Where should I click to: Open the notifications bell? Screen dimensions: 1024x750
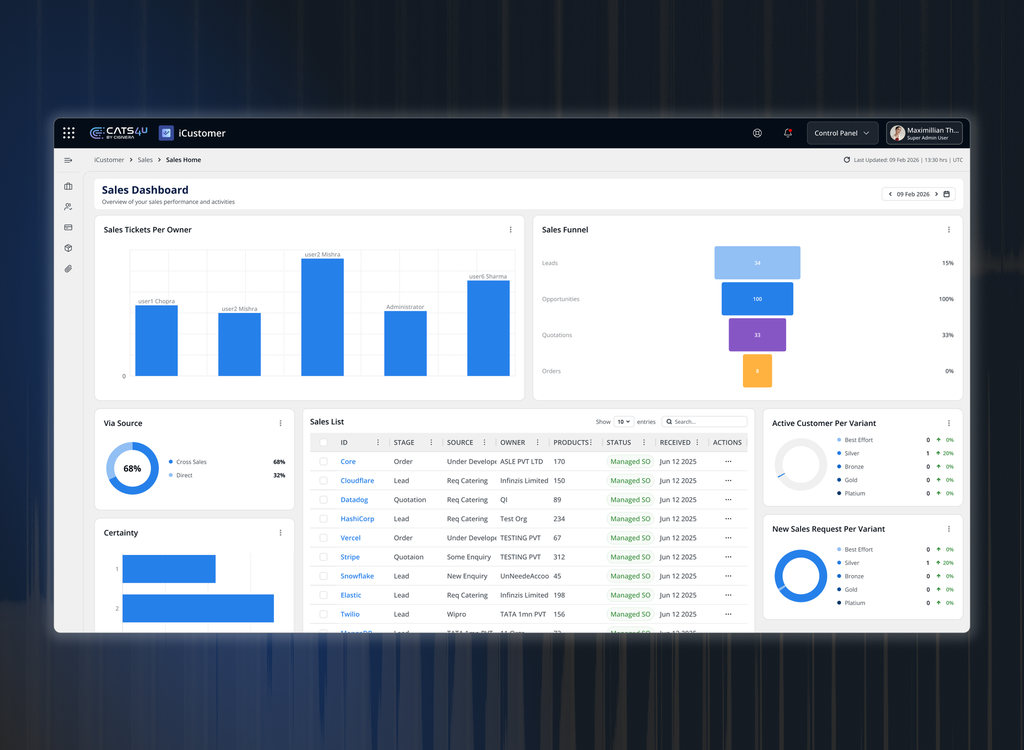click(x=788, y=133)
